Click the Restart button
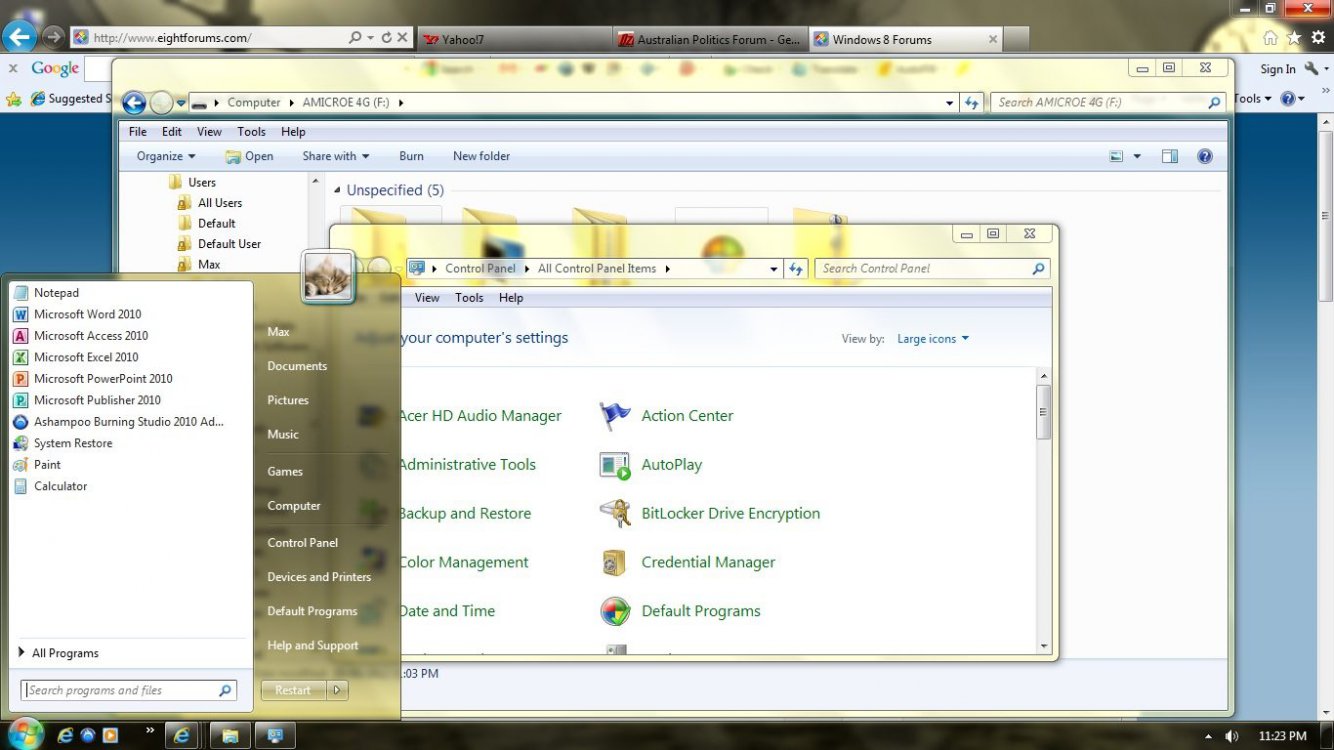The width and height of the screenshot is (1334, 750). click(293, 690)
